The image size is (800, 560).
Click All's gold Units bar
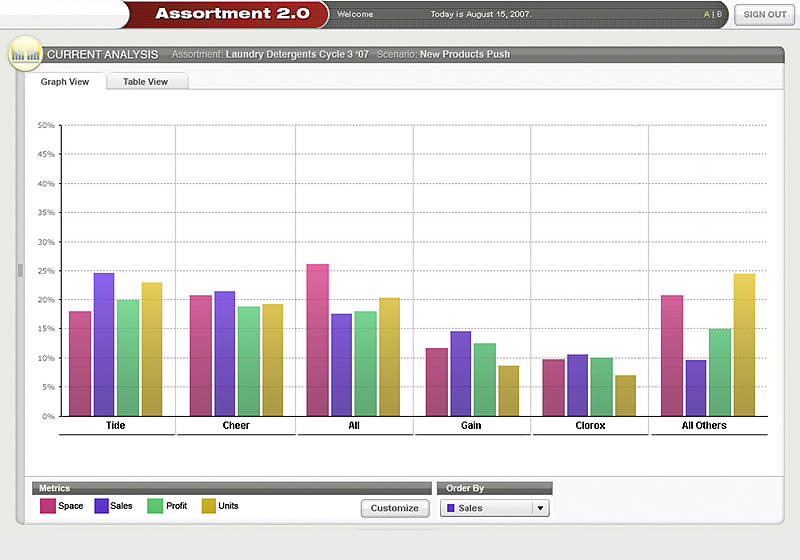[x=390, y=357]
